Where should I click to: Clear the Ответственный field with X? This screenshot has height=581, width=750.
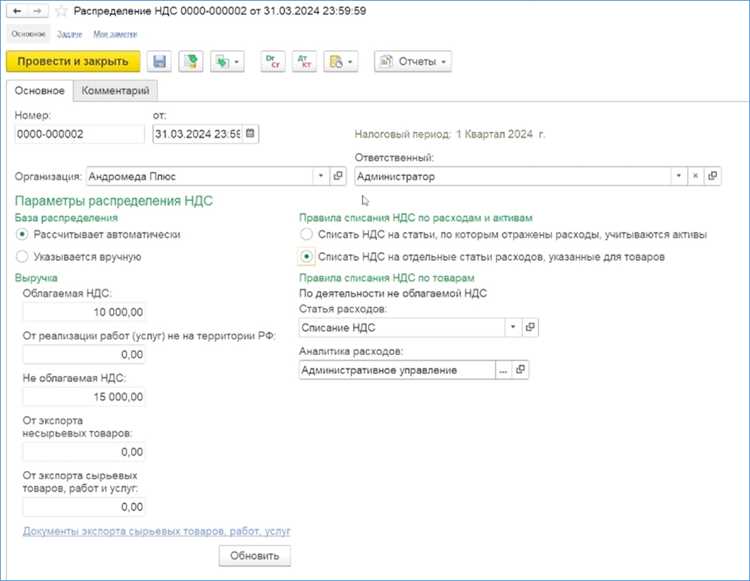coord(695,176)
